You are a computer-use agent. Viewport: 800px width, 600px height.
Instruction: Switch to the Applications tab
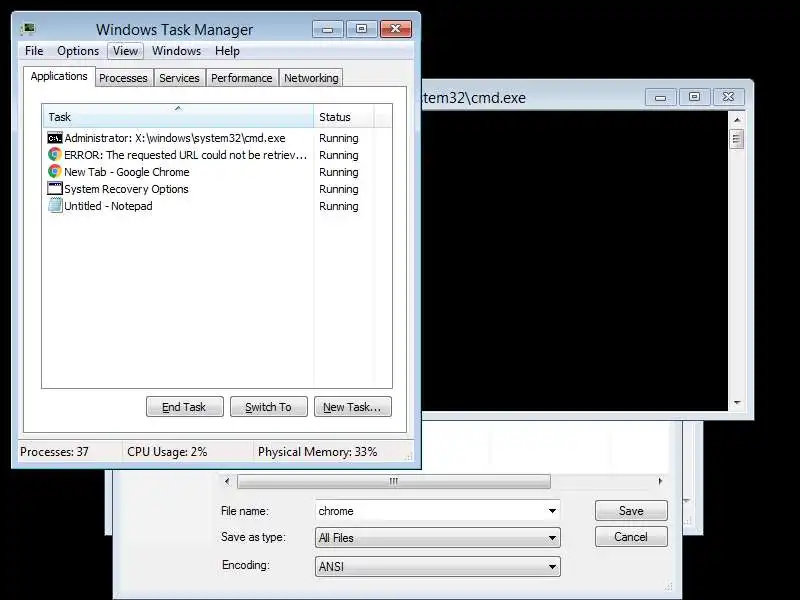[x=59, y=77]
